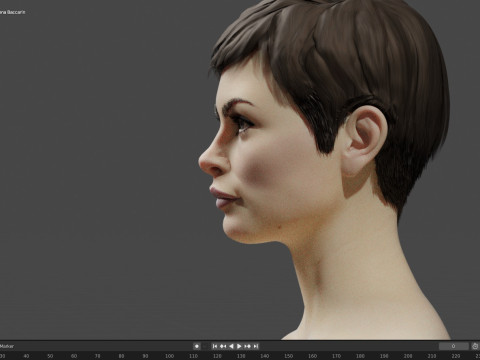Set playhead at frame 150 on ruler

click(x=289, y=356)
